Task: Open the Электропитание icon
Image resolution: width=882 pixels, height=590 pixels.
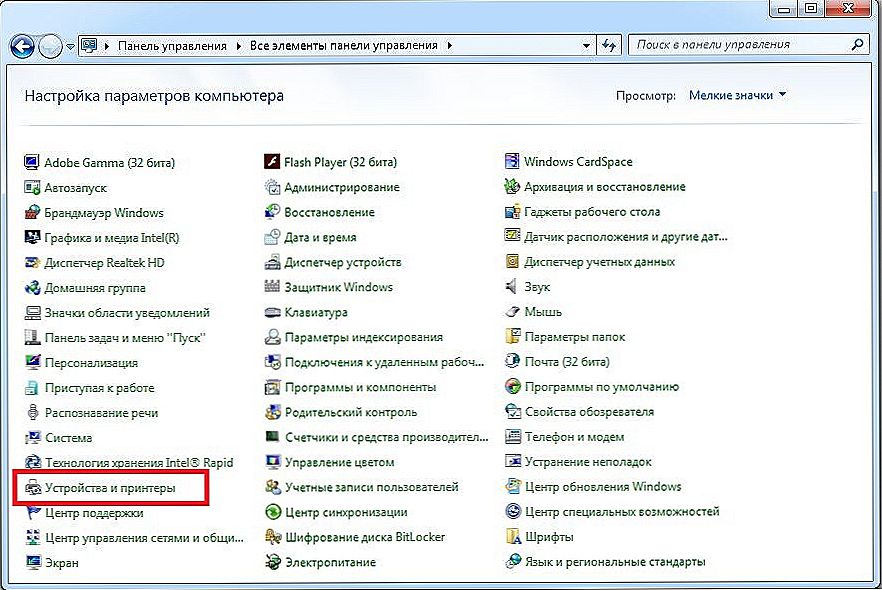Action: tap(273, 562)
